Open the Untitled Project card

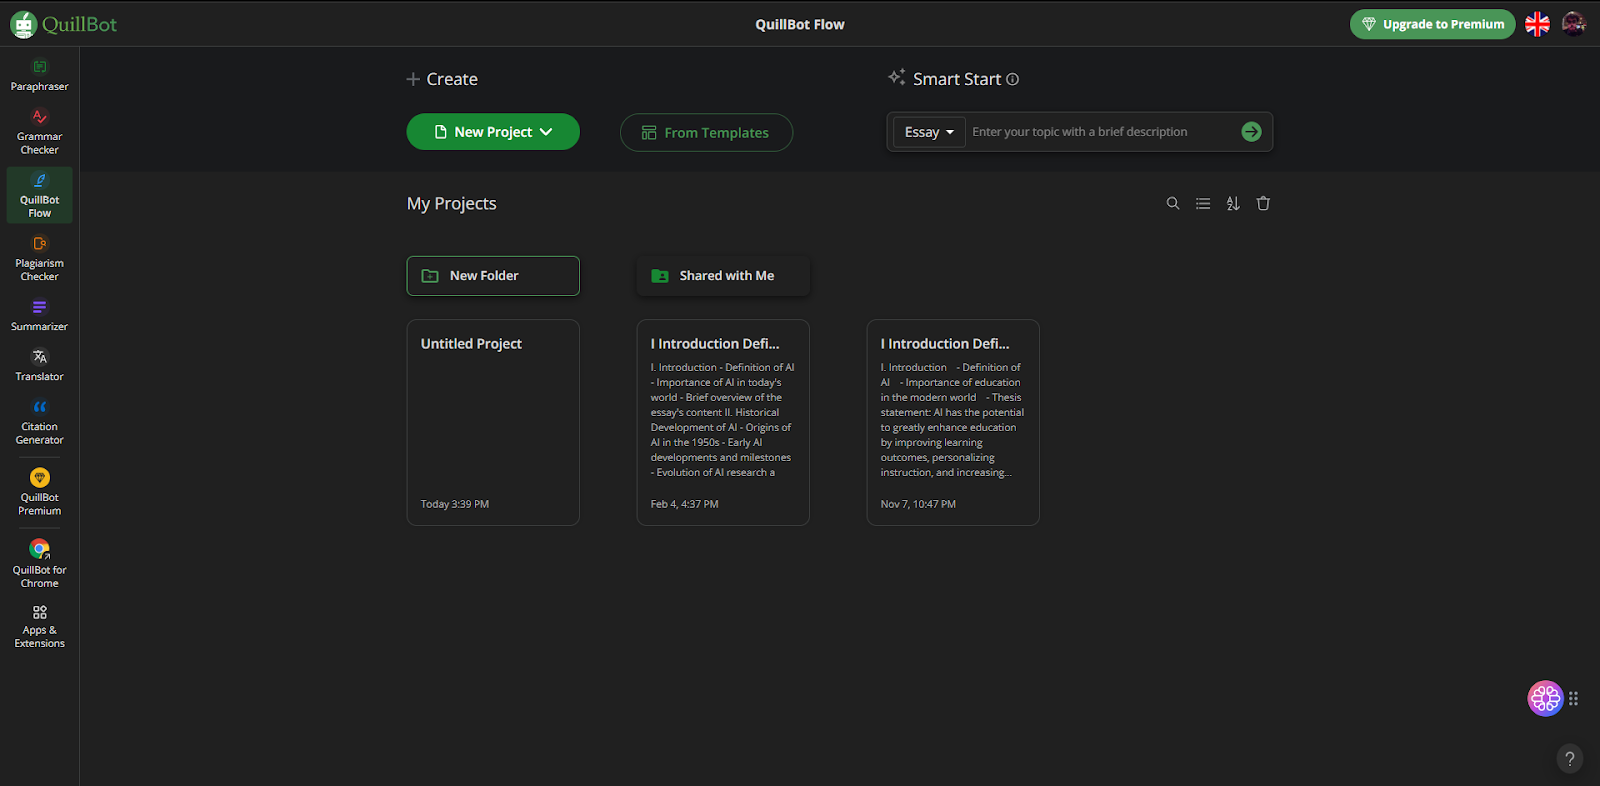point(493,422)
